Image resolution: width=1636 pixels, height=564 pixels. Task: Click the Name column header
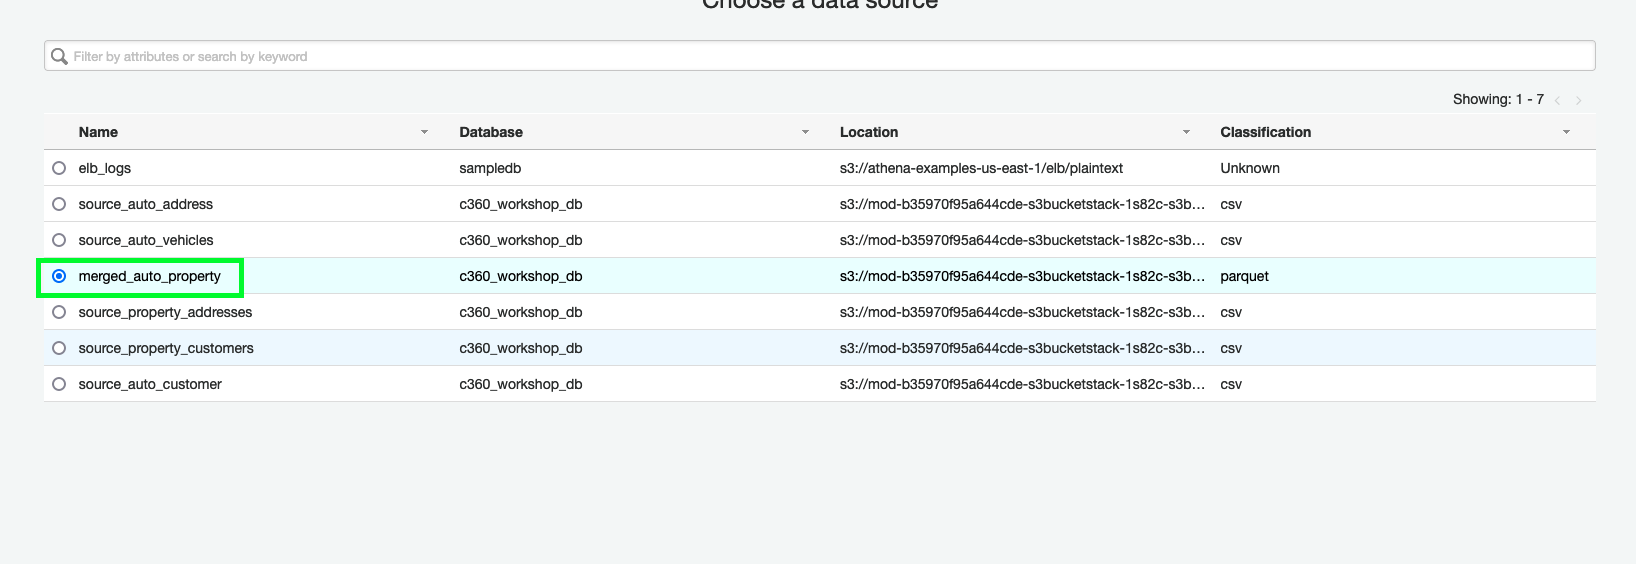(98, 132)
